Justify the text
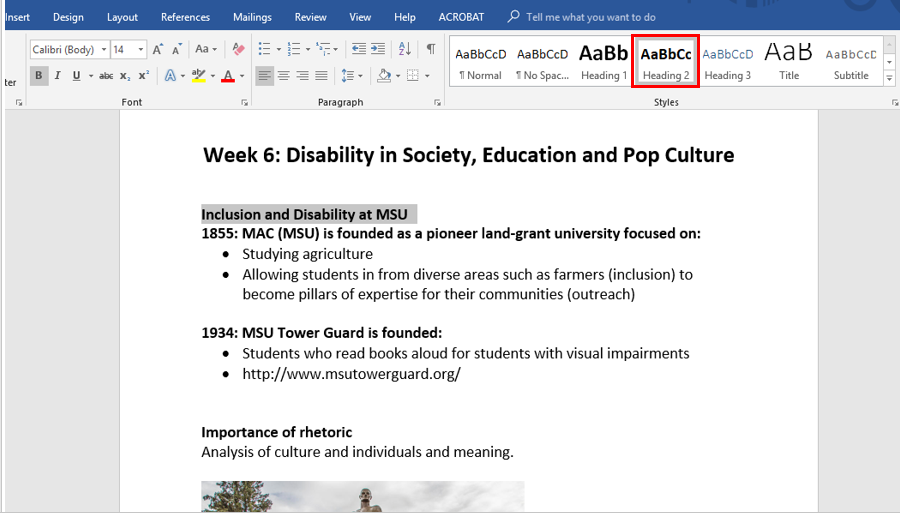The image size is (900, 513). tap(321, 75)
